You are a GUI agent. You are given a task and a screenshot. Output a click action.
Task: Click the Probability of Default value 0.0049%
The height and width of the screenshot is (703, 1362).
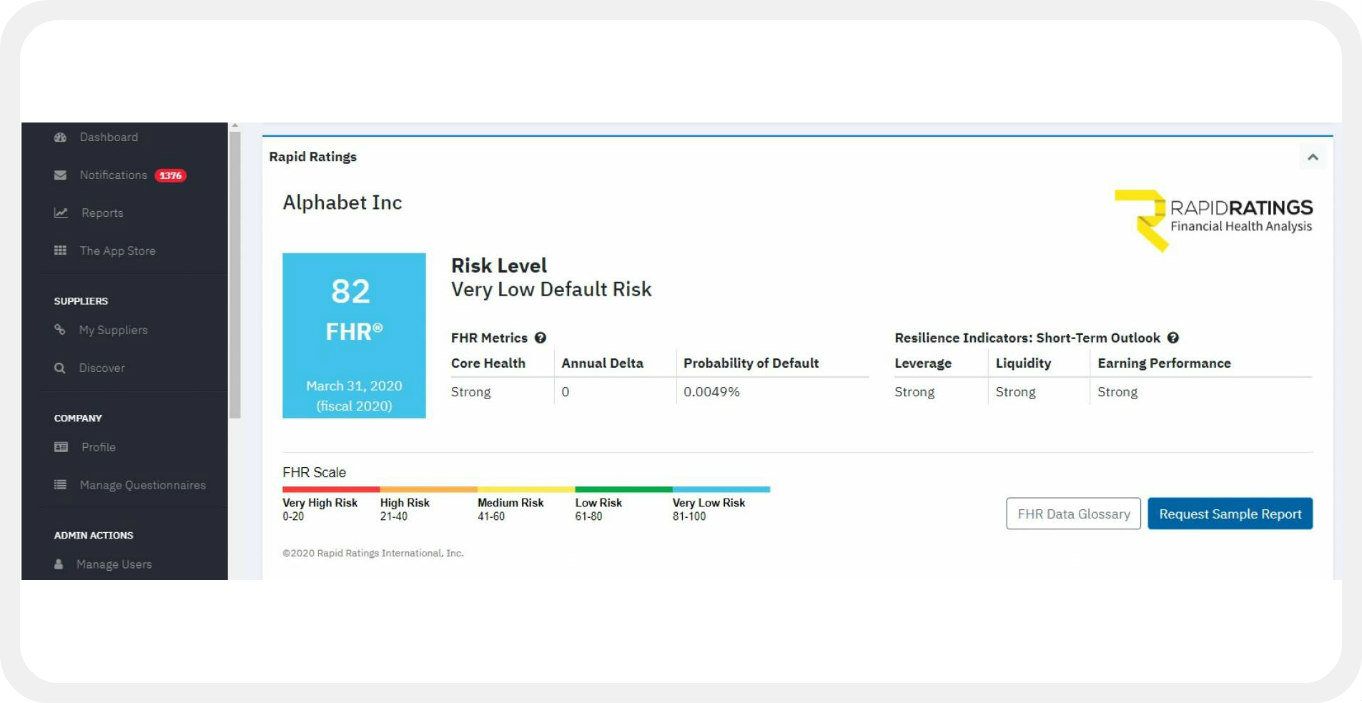[x=711, y=392]
